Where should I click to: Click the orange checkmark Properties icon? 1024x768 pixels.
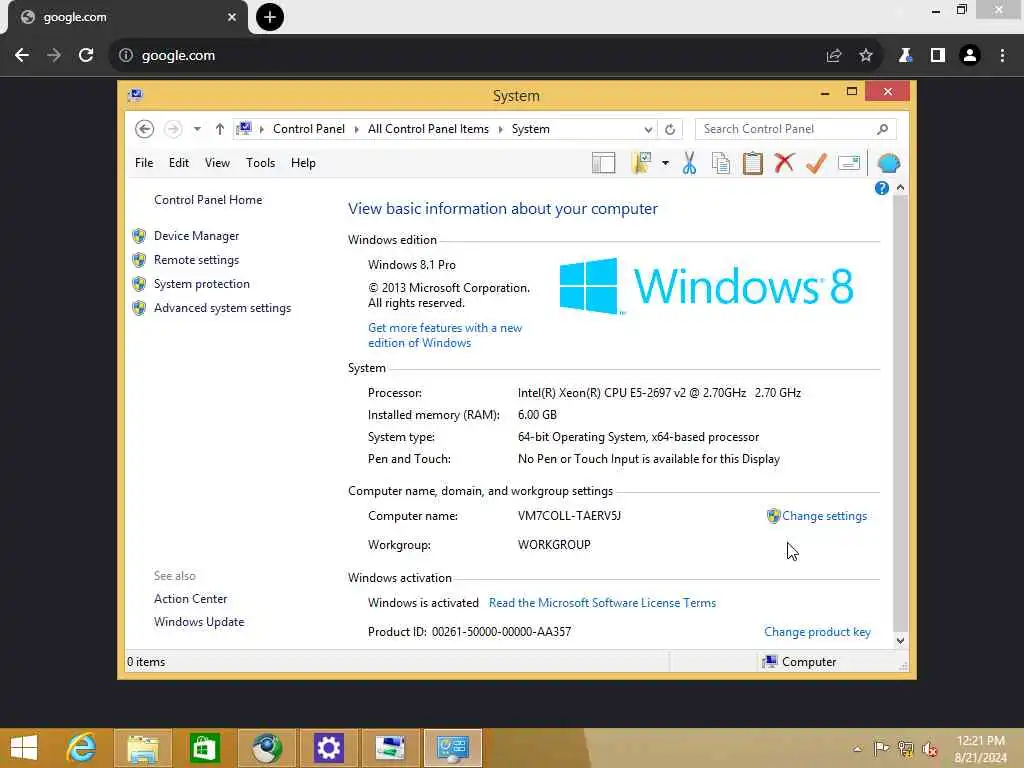point(816,163)
